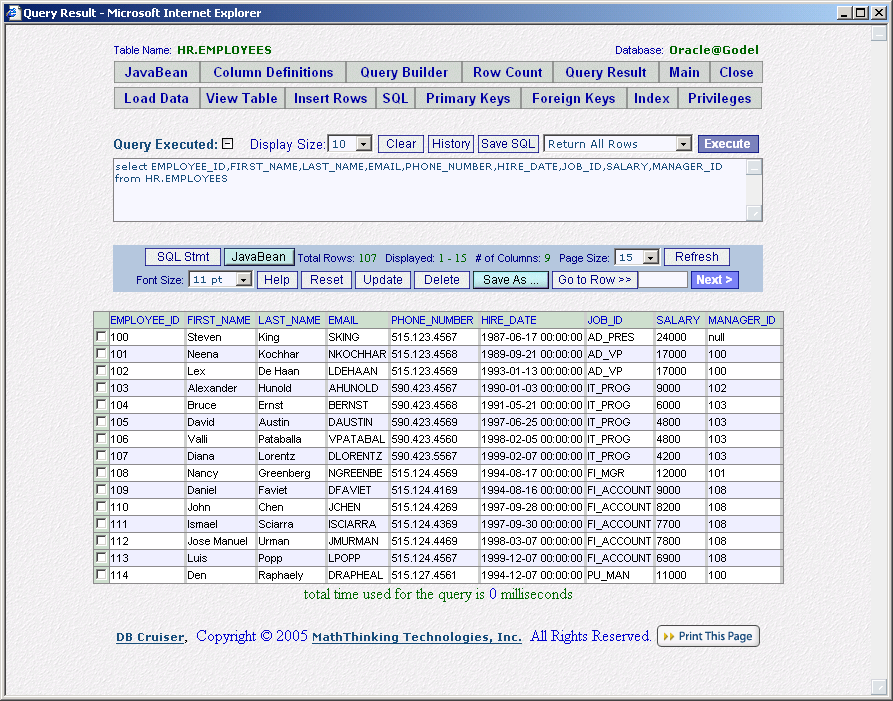
Task: Mark the checkbox for employee 104 Bruce
Action: pos(101,405)
